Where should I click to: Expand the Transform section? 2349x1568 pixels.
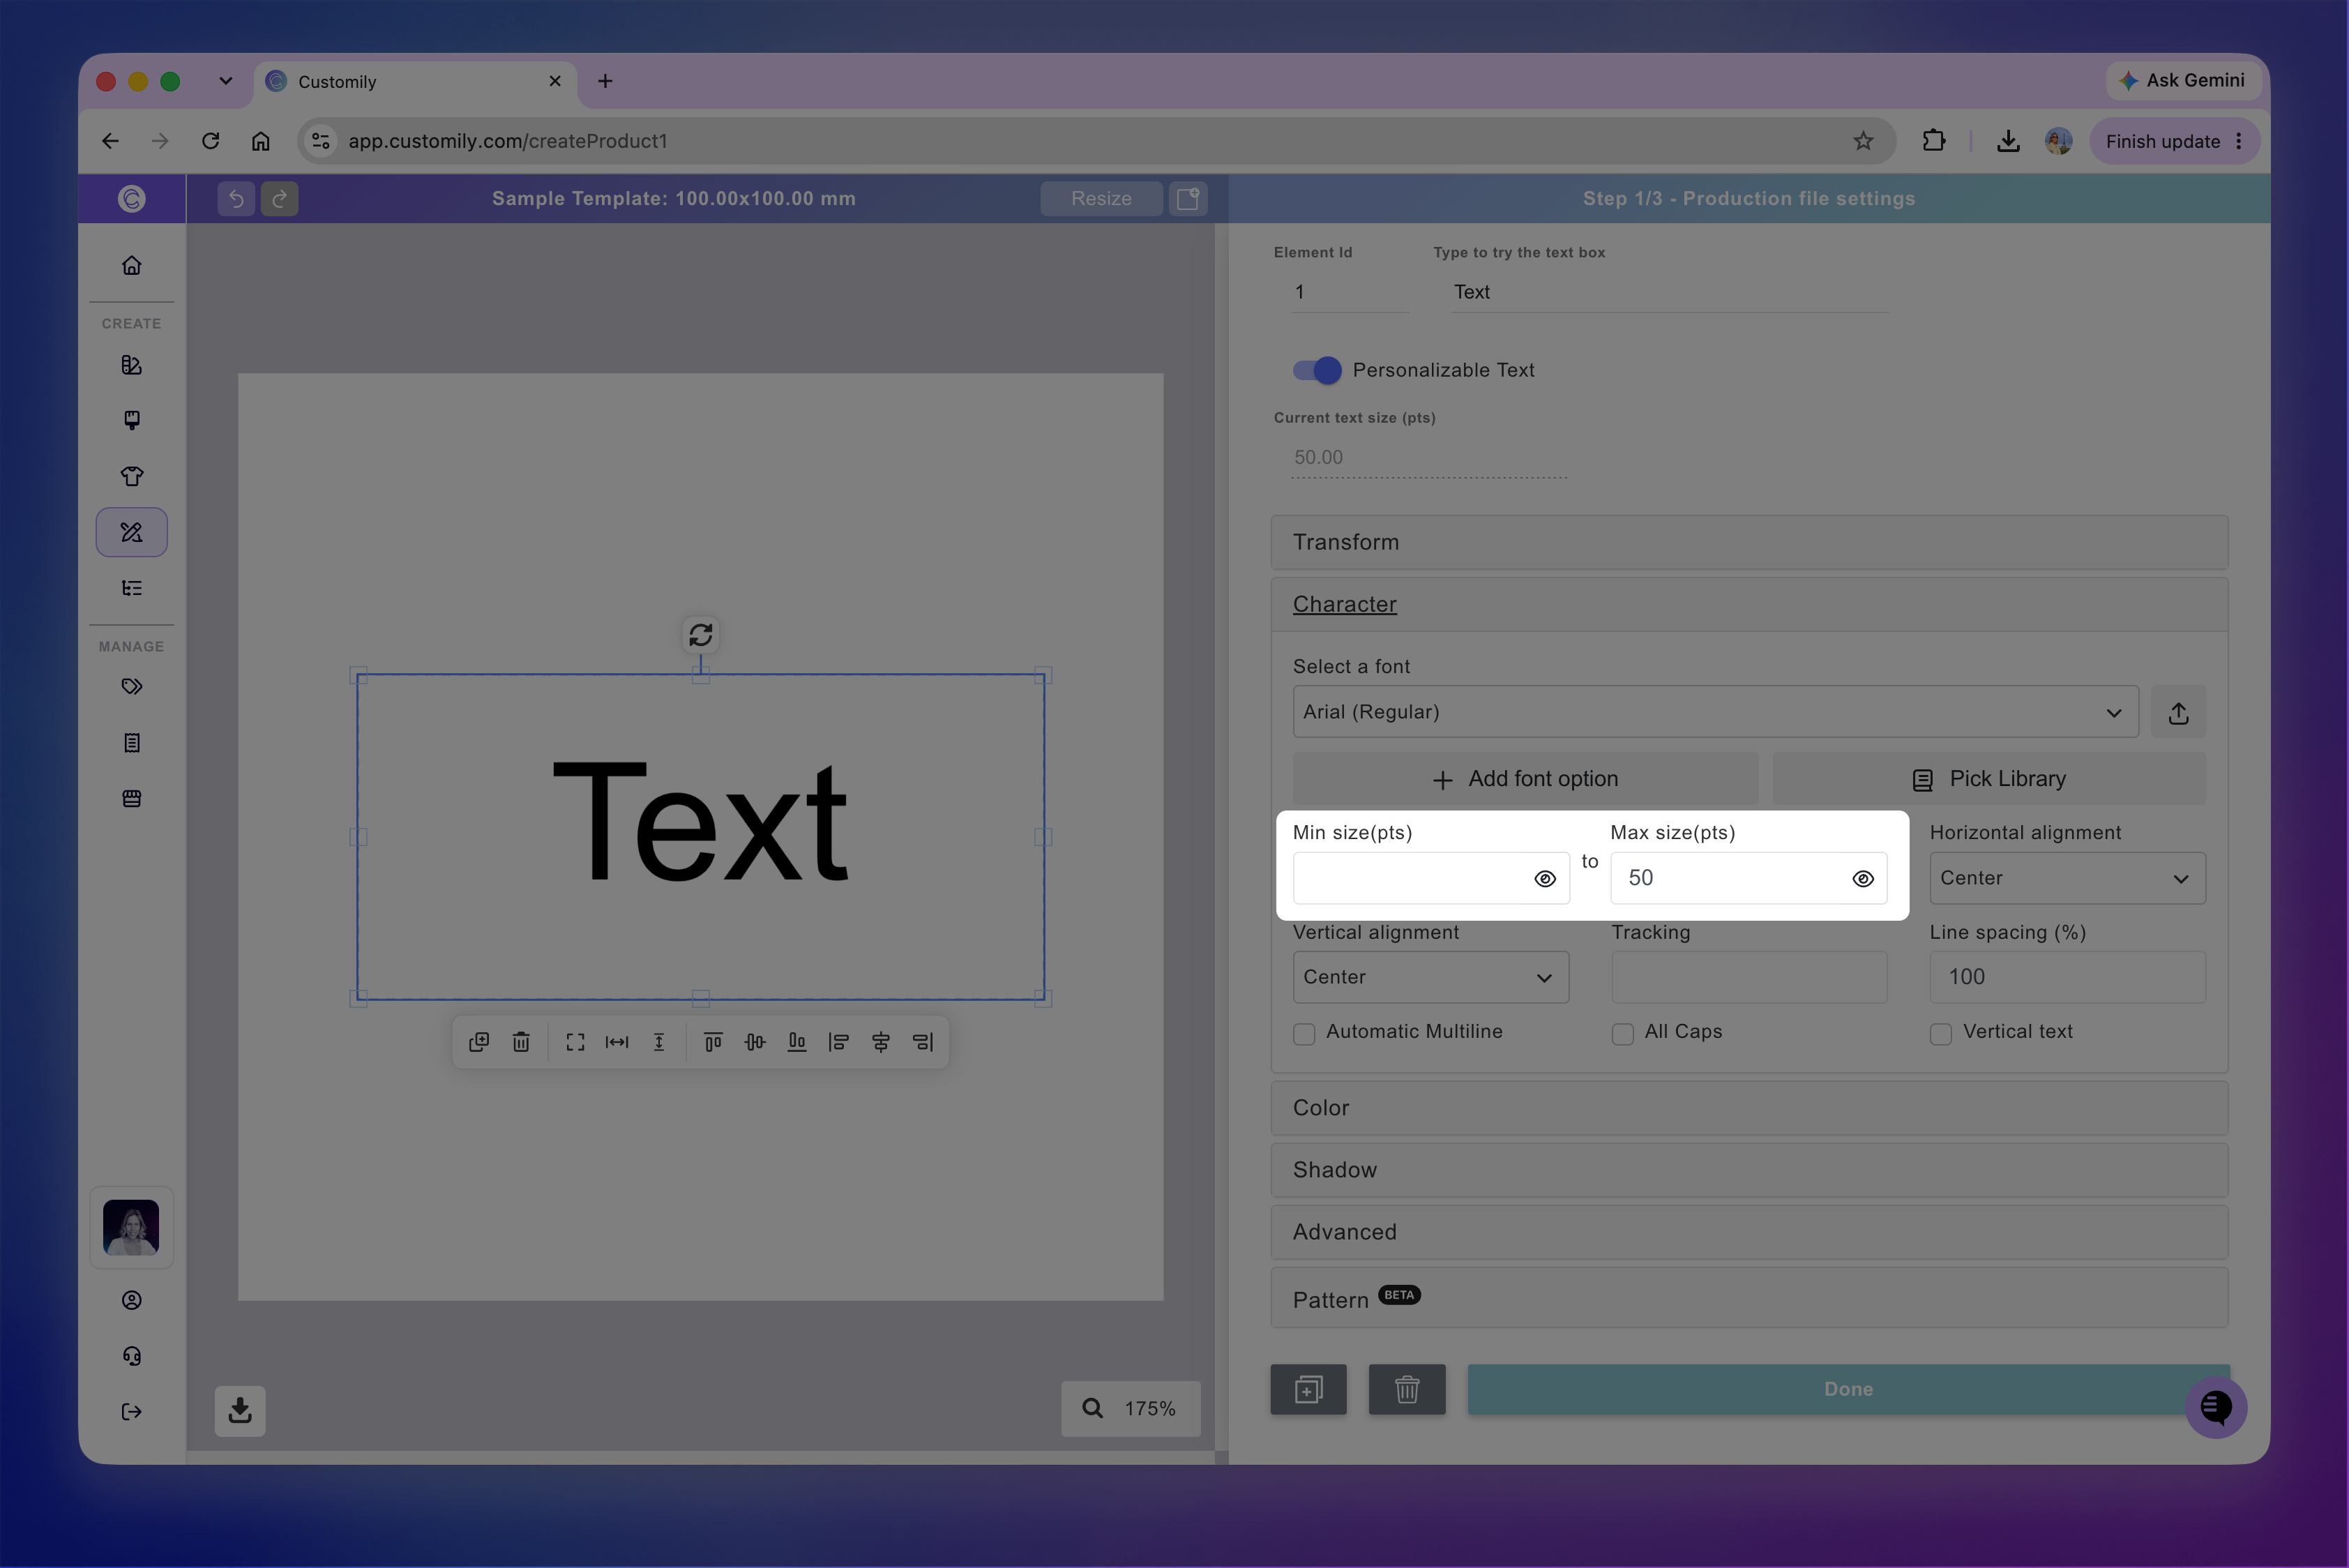1749,543
